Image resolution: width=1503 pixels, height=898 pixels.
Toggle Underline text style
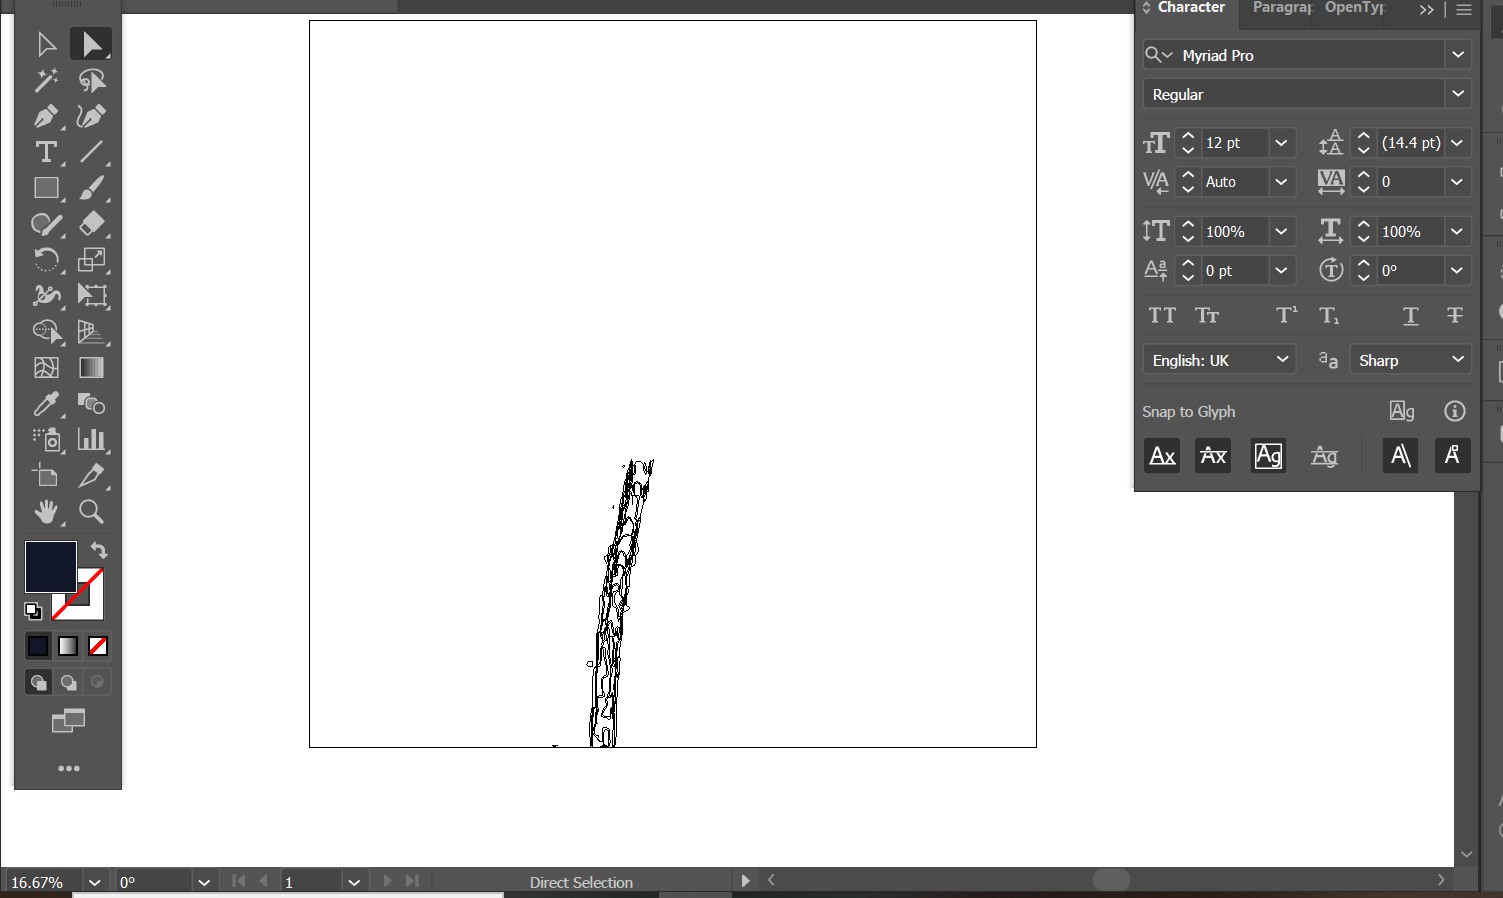(x=1411, y=316)
